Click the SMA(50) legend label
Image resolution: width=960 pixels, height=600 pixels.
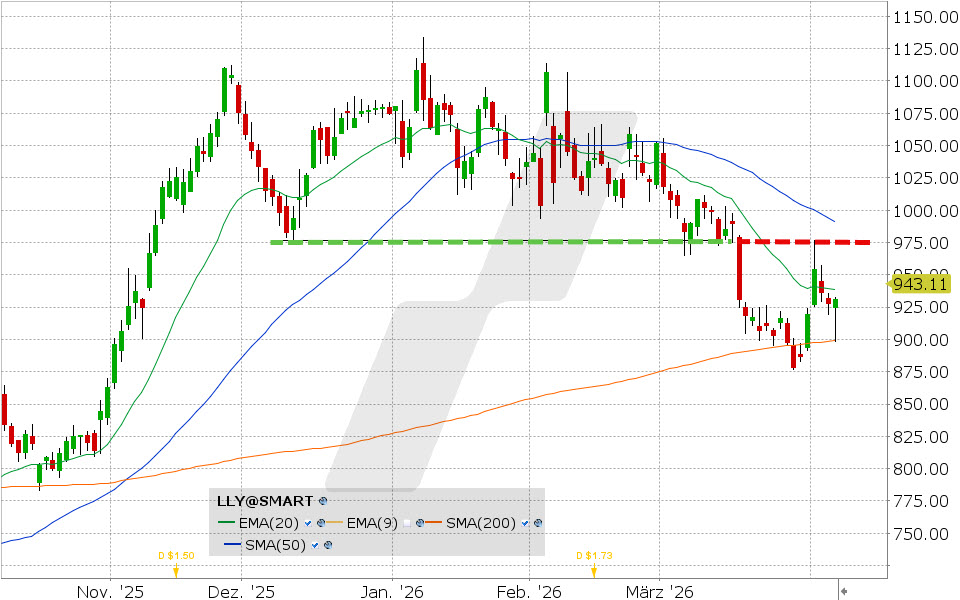coord(277,545)
